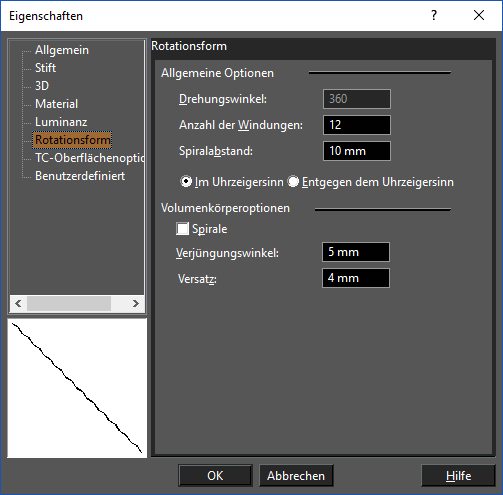Click the Rotationsform page title

(x=189, y=46)
